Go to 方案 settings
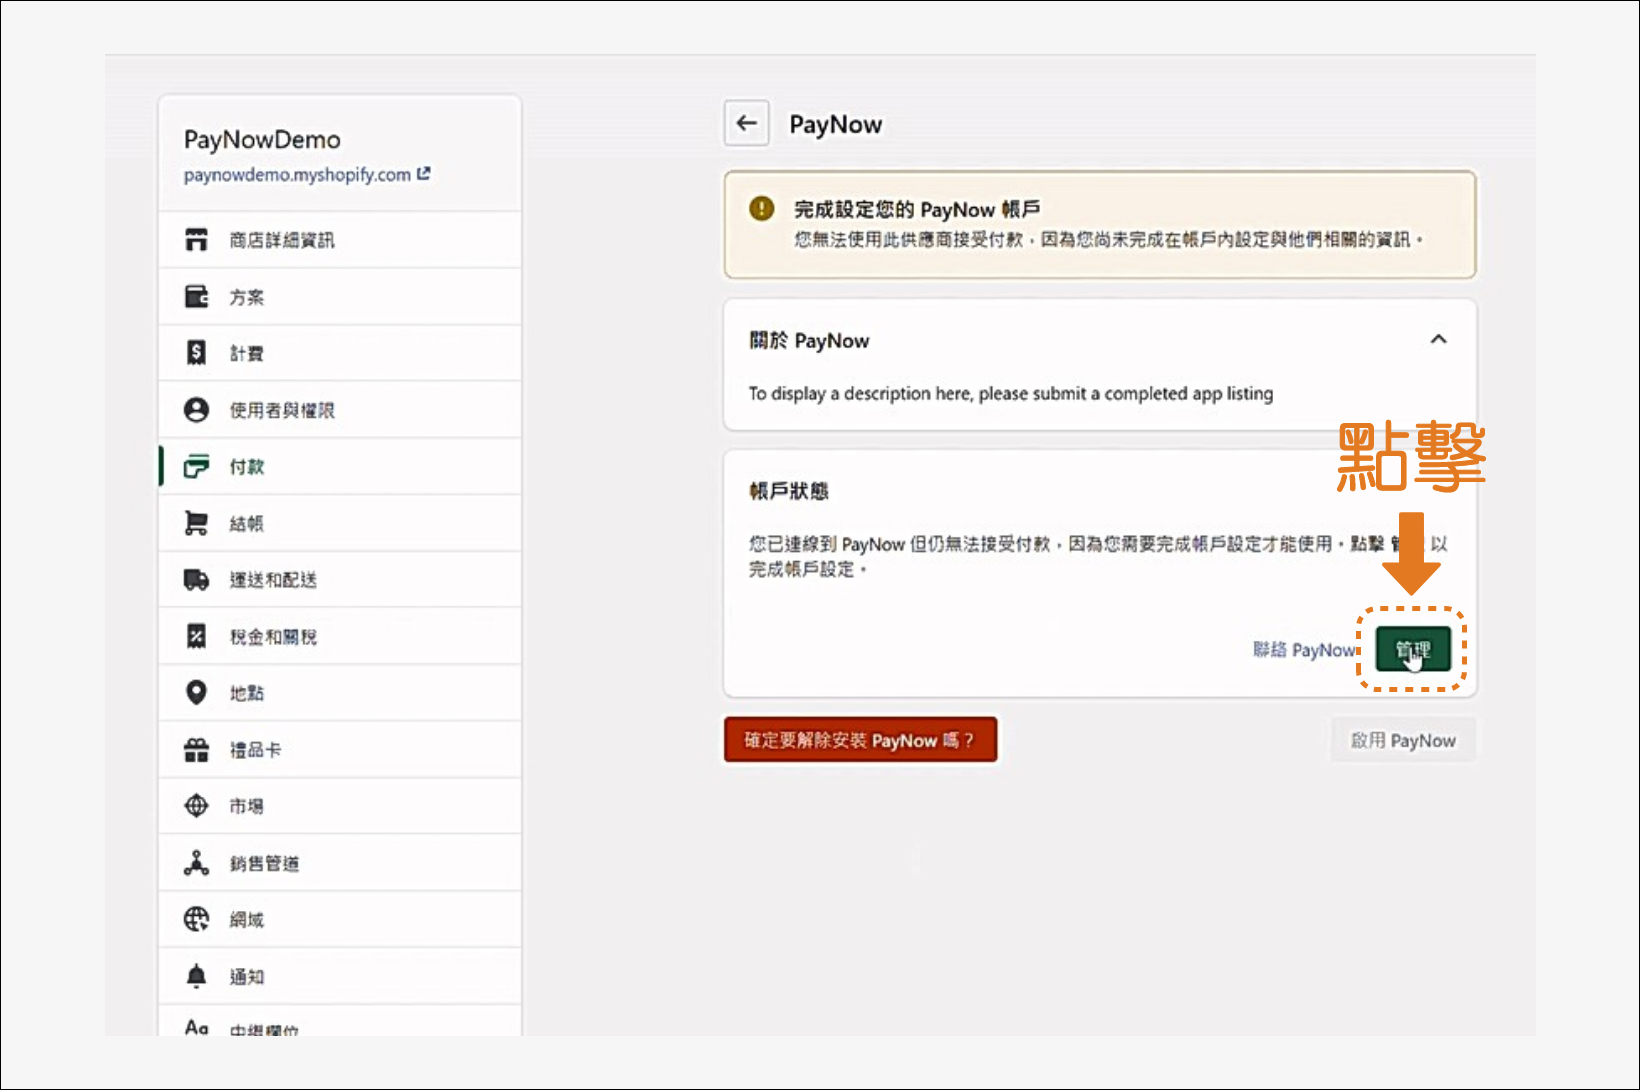This screenshot has height=1090, width=1640. point(339,297)
